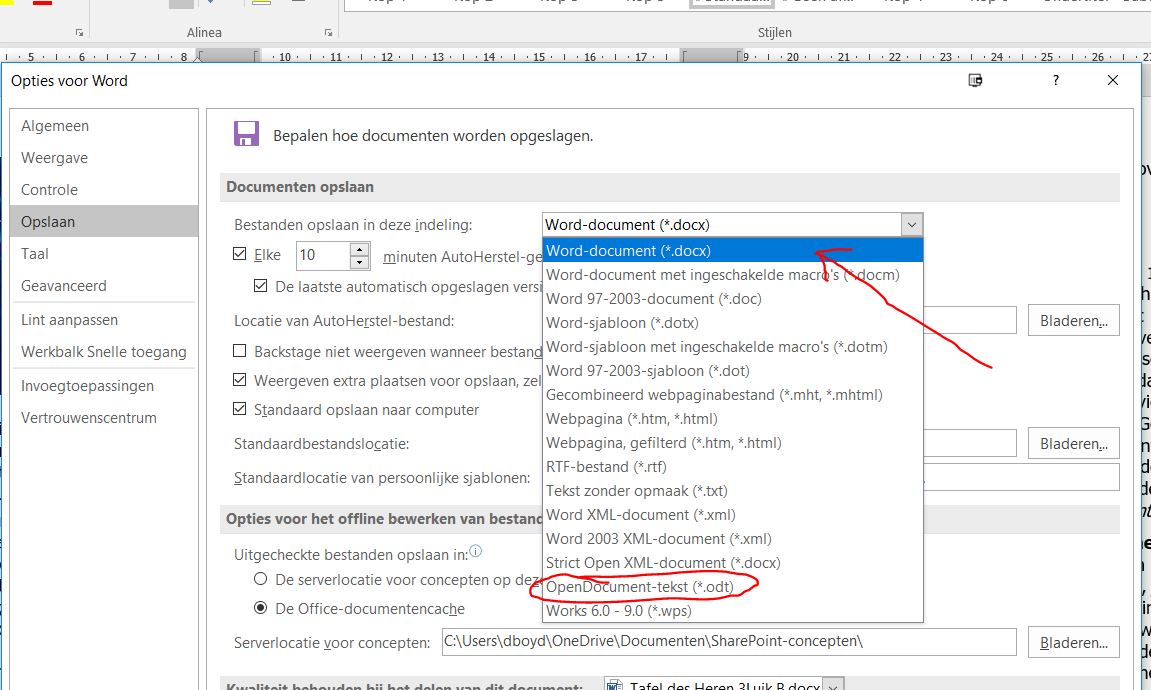This screenshot has height=690, width=1151.
Task: Collapse the Bestanden opslaan in deze indeling dropdown arrow
Action: (x=912, y=225)
